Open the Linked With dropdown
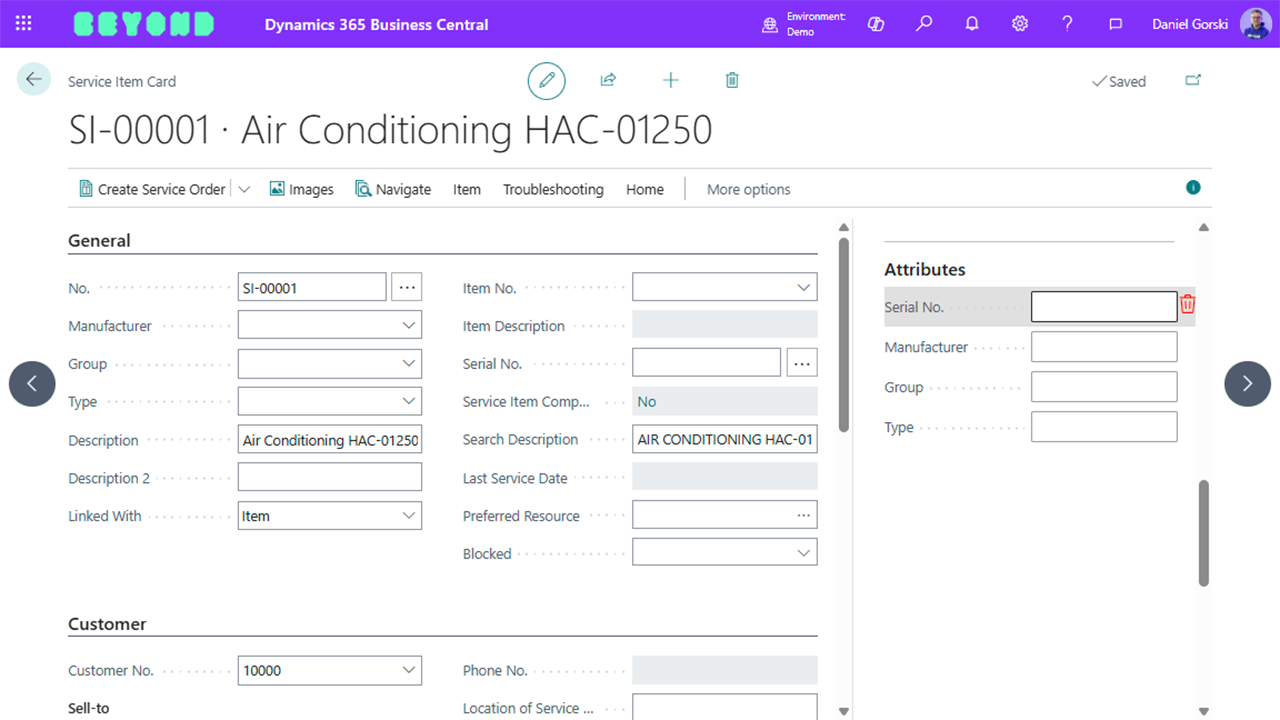This screenshot has height=720, width=1280. pos(408,516)
